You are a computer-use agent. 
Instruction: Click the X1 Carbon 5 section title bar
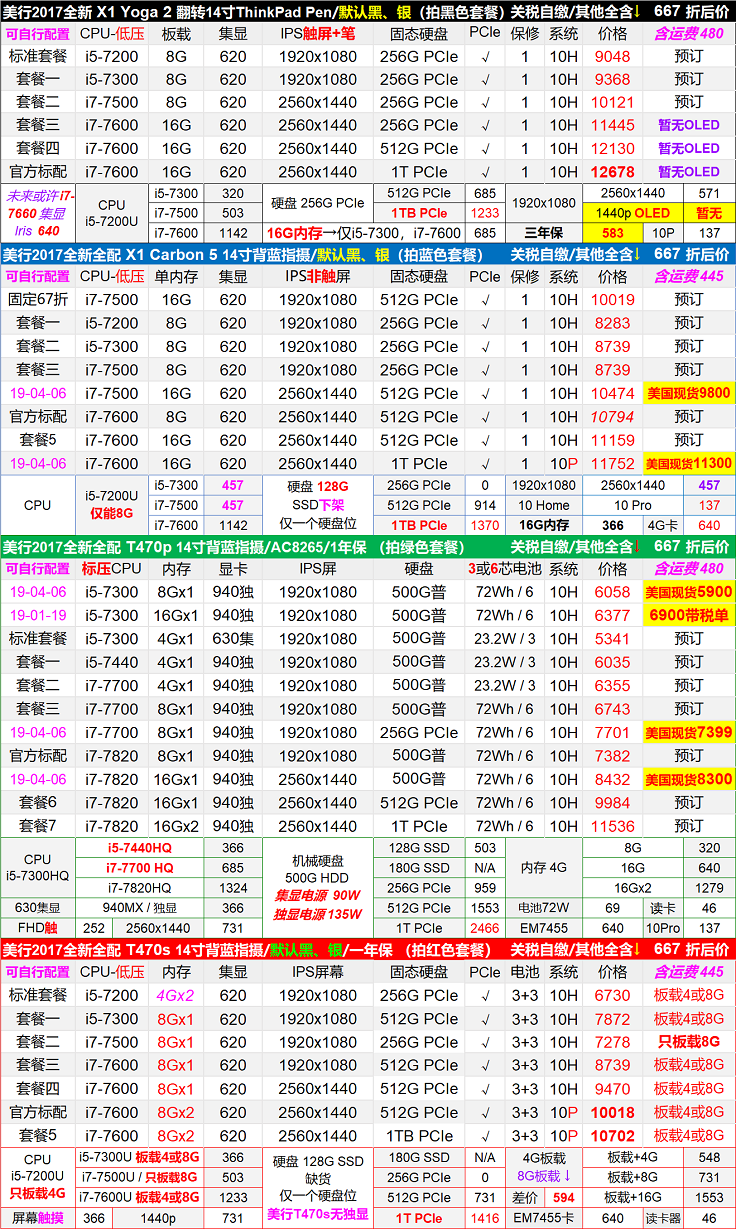tap(368, 254)
